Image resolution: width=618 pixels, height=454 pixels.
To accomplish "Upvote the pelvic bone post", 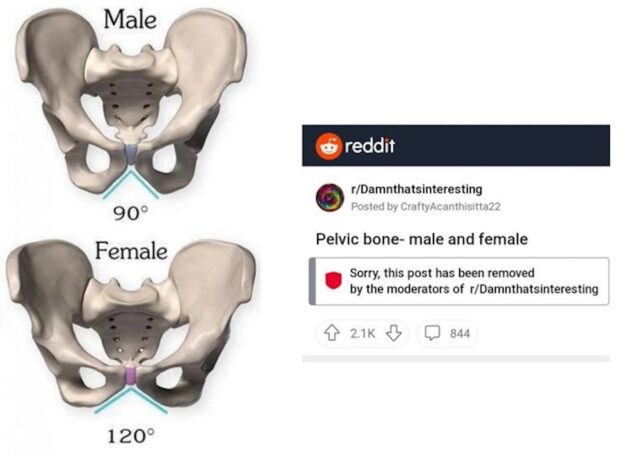I will (x=332, y=333).
